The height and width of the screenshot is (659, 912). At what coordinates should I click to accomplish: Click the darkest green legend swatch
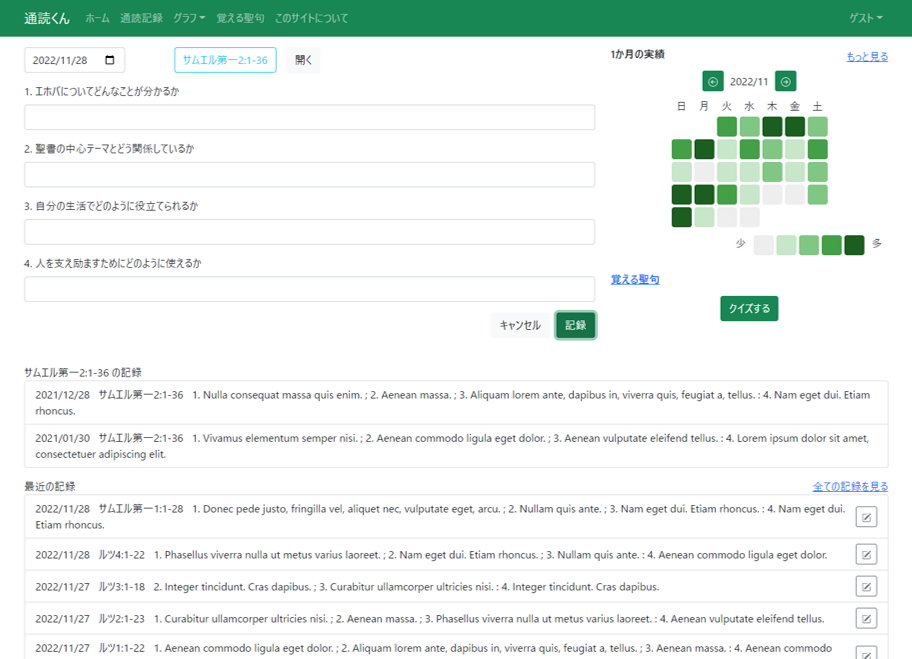[x=854, y=245]
